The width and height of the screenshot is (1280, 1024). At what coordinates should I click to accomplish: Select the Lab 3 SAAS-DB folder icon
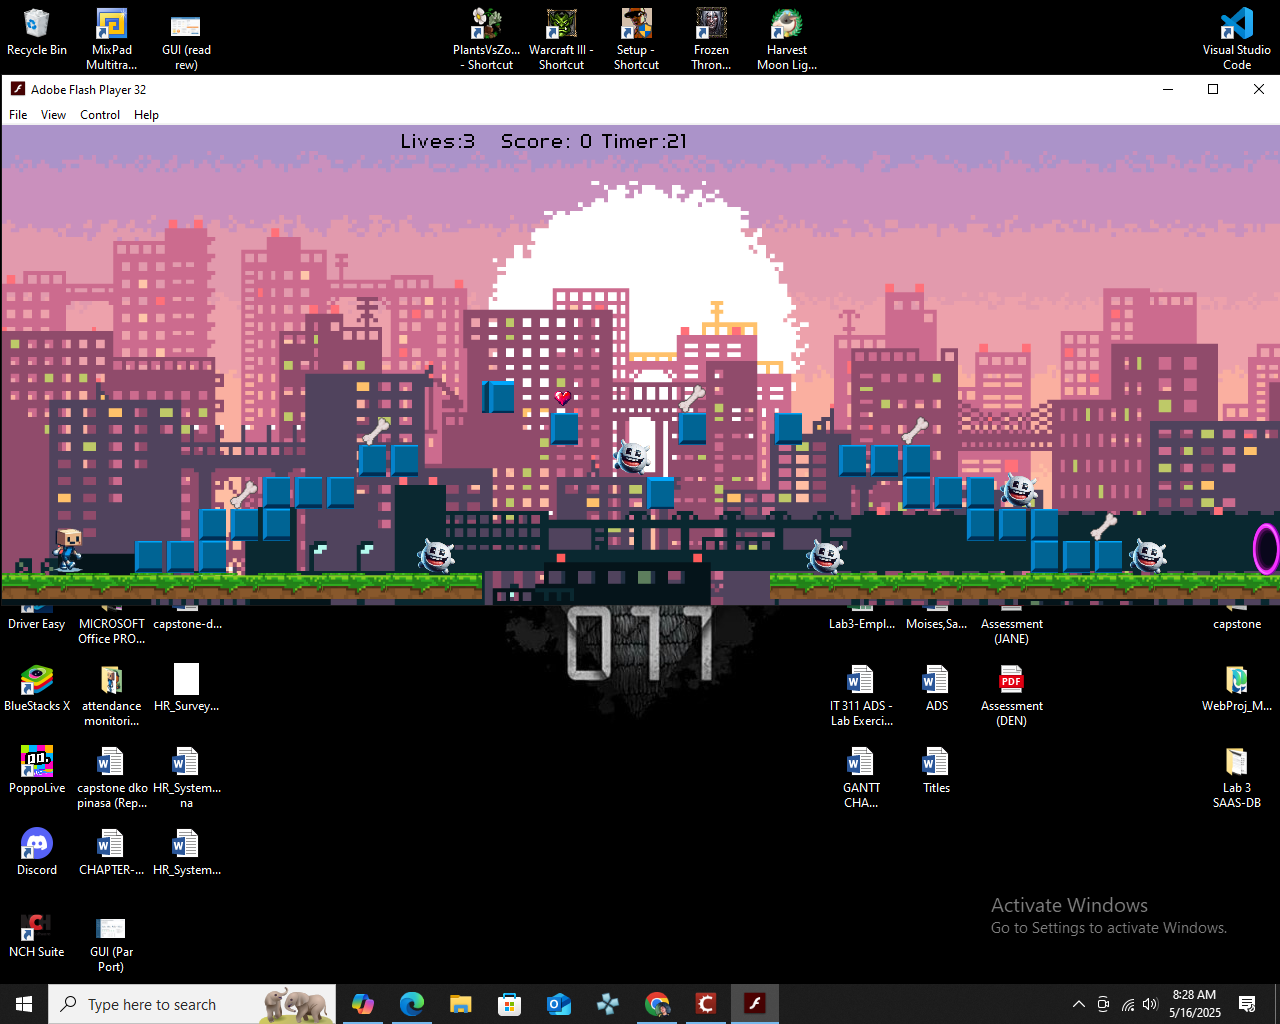pyautogui.click(x=1237, y=777)
